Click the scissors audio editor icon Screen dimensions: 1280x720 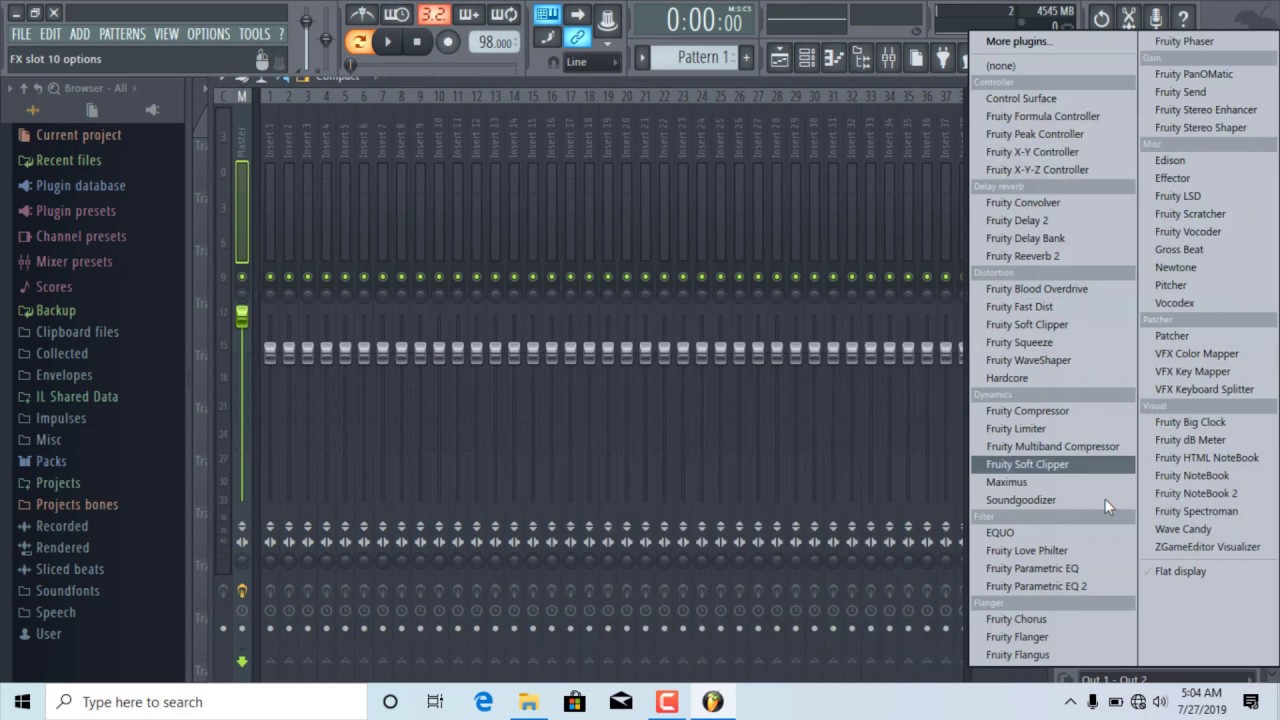(x=1128, y=18)
